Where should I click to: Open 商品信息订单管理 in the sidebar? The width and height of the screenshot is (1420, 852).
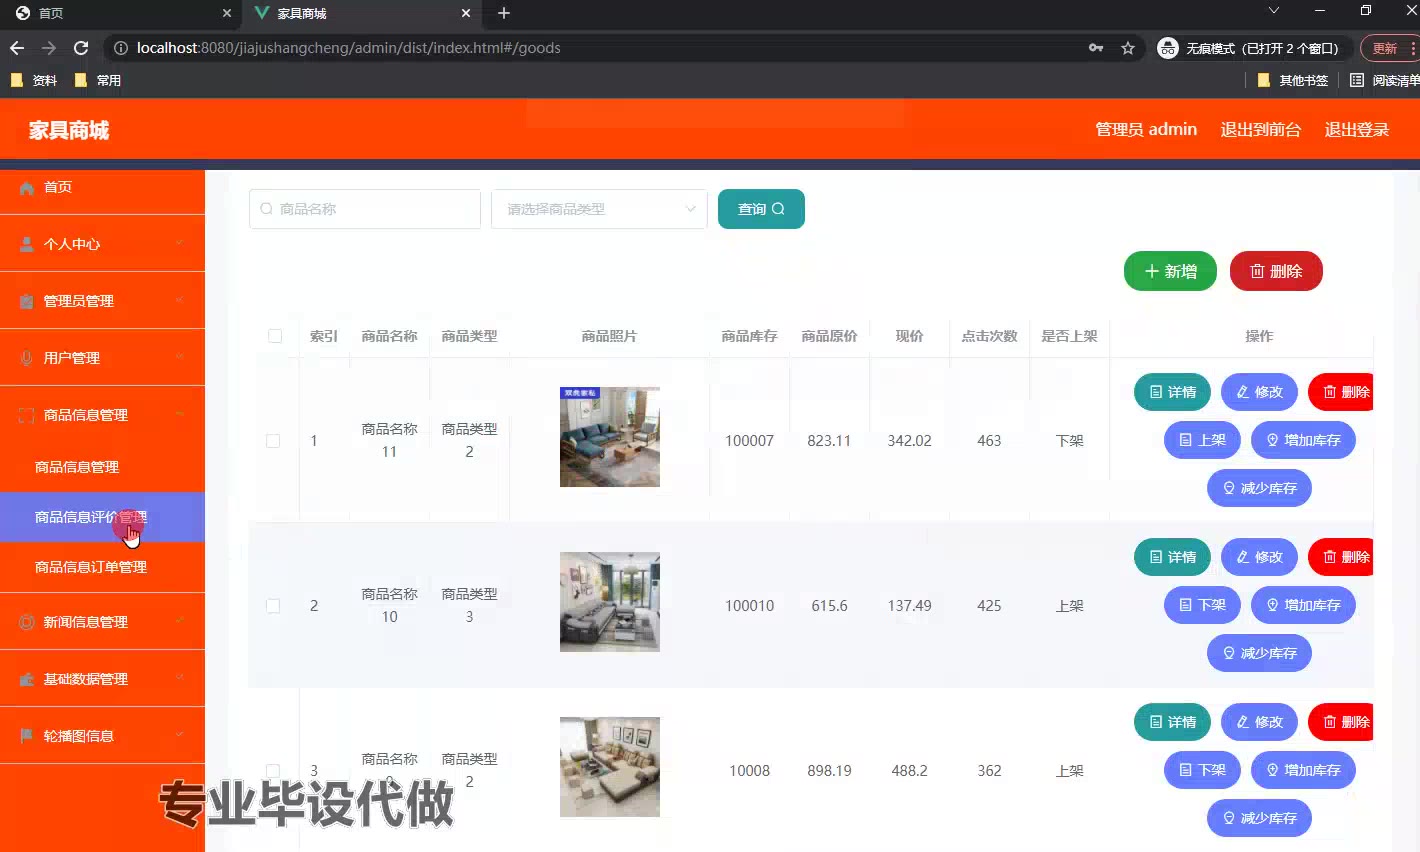click(x=91, y=567)
